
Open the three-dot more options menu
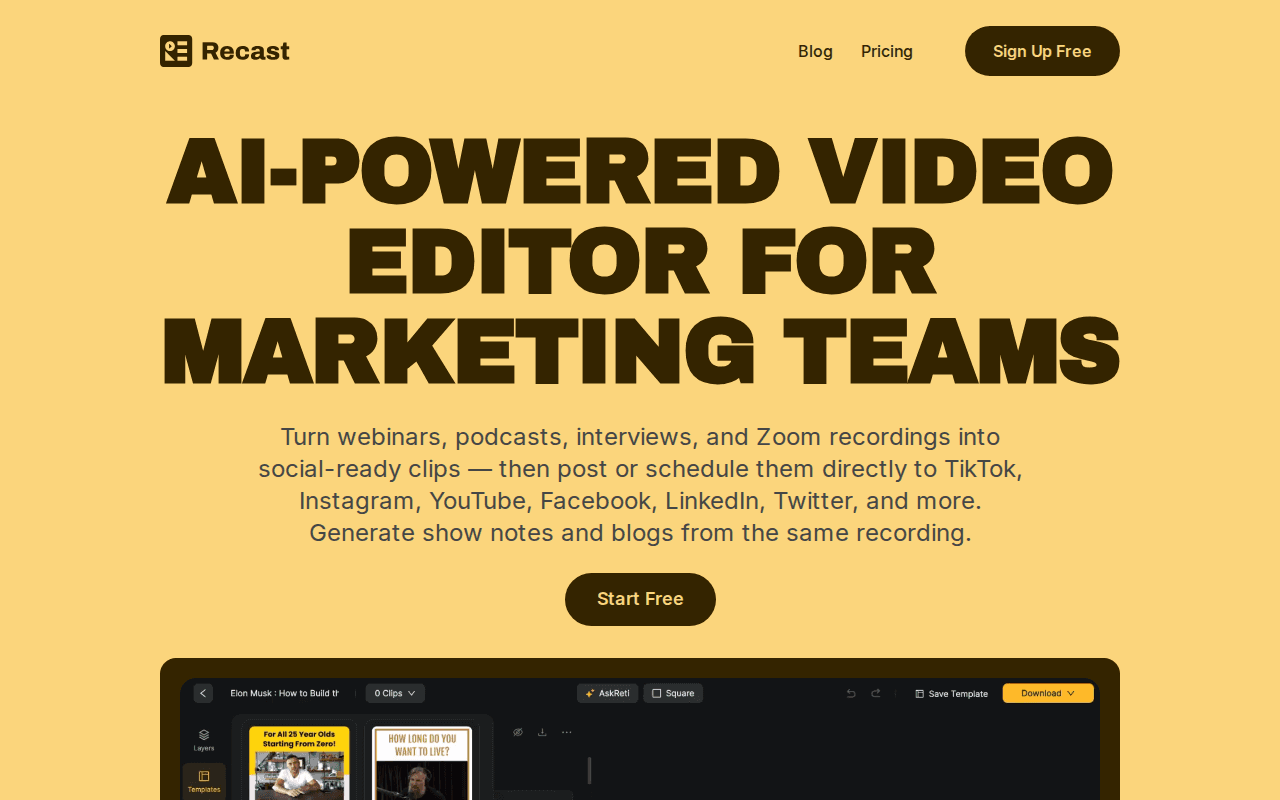[567, 732]
